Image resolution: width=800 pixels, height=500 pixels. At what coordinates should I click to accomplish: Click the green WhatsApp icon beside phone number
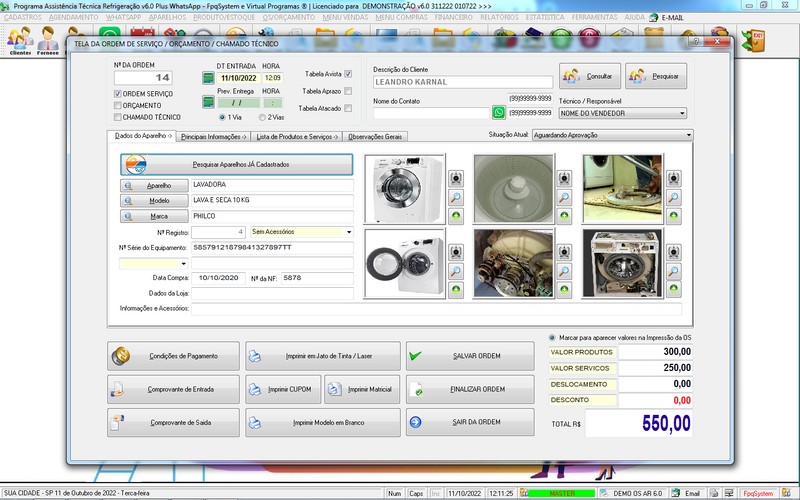pos(499,113)
